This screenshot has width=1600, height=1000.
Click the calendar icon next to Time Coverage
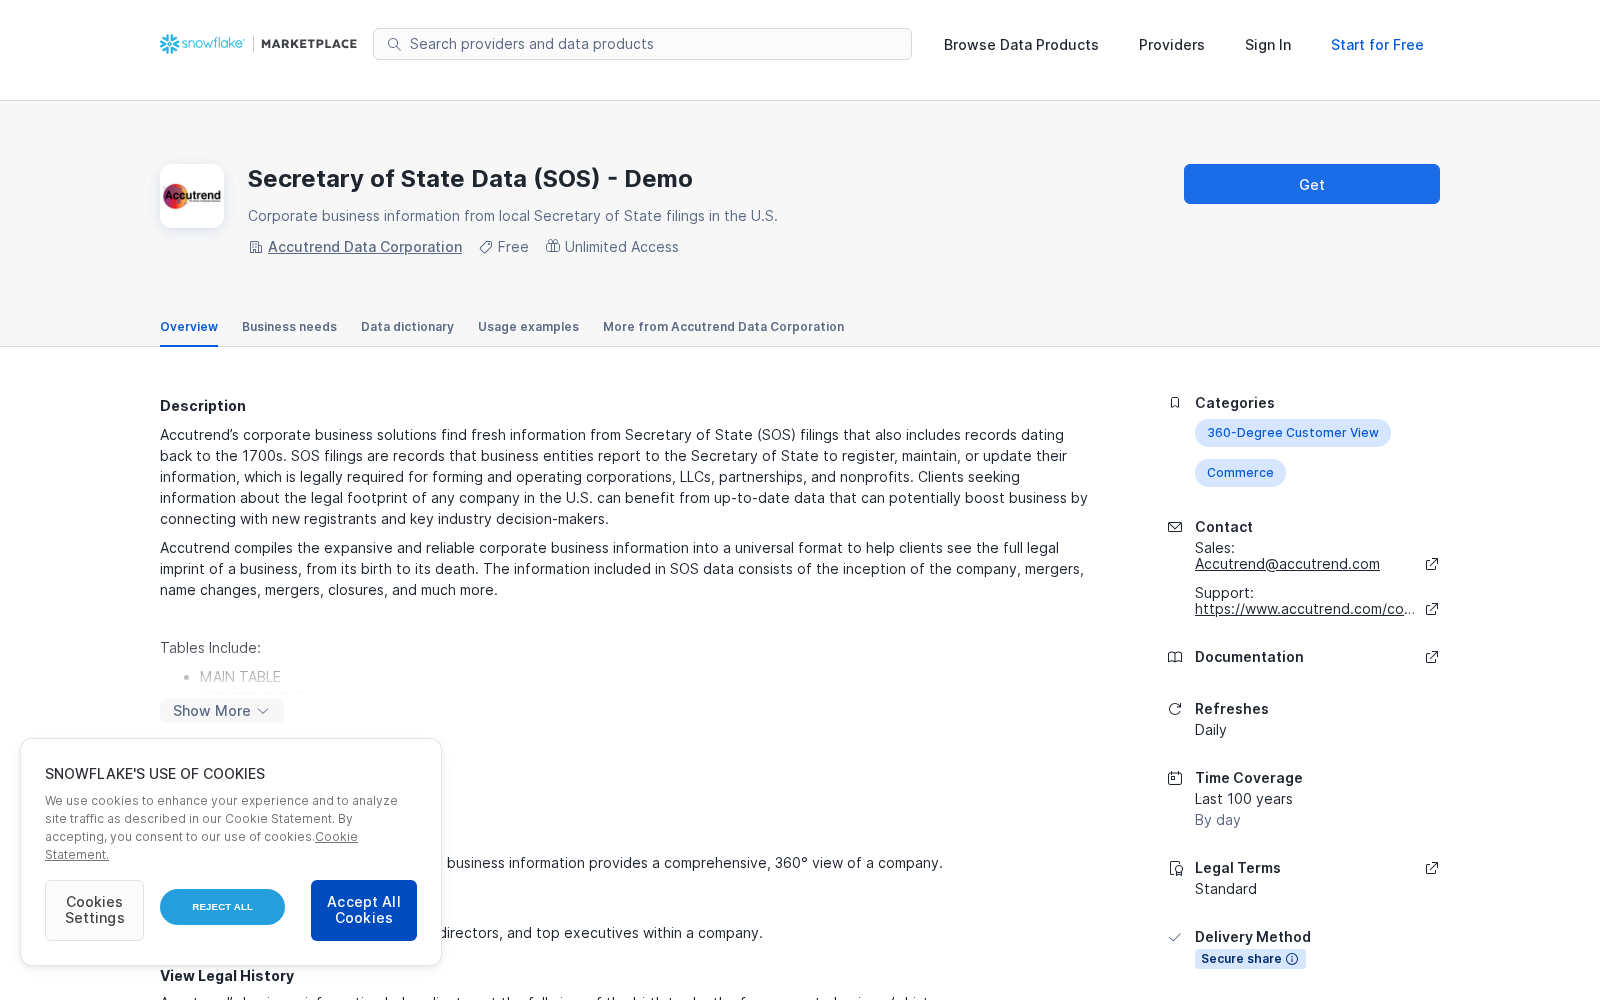tap(1175, 778)
